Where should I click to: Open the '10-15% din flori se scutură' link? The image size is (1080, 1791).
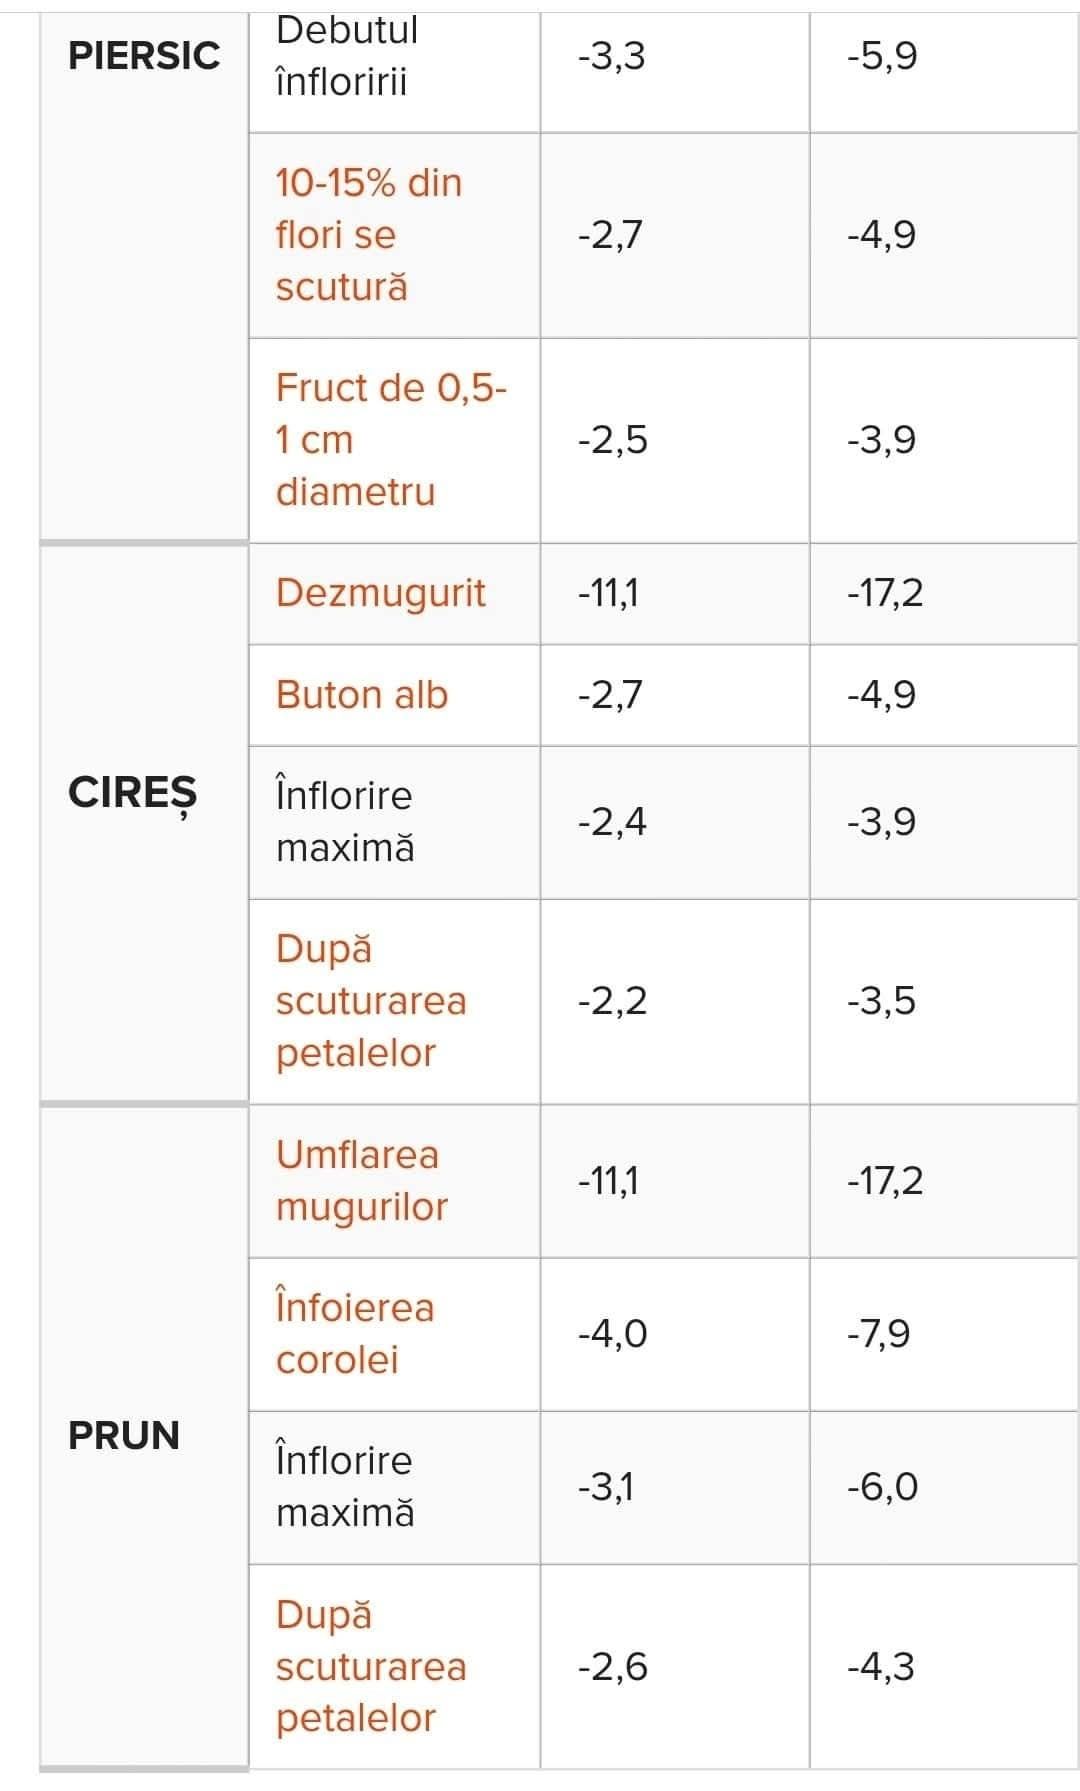coord(368,235)
